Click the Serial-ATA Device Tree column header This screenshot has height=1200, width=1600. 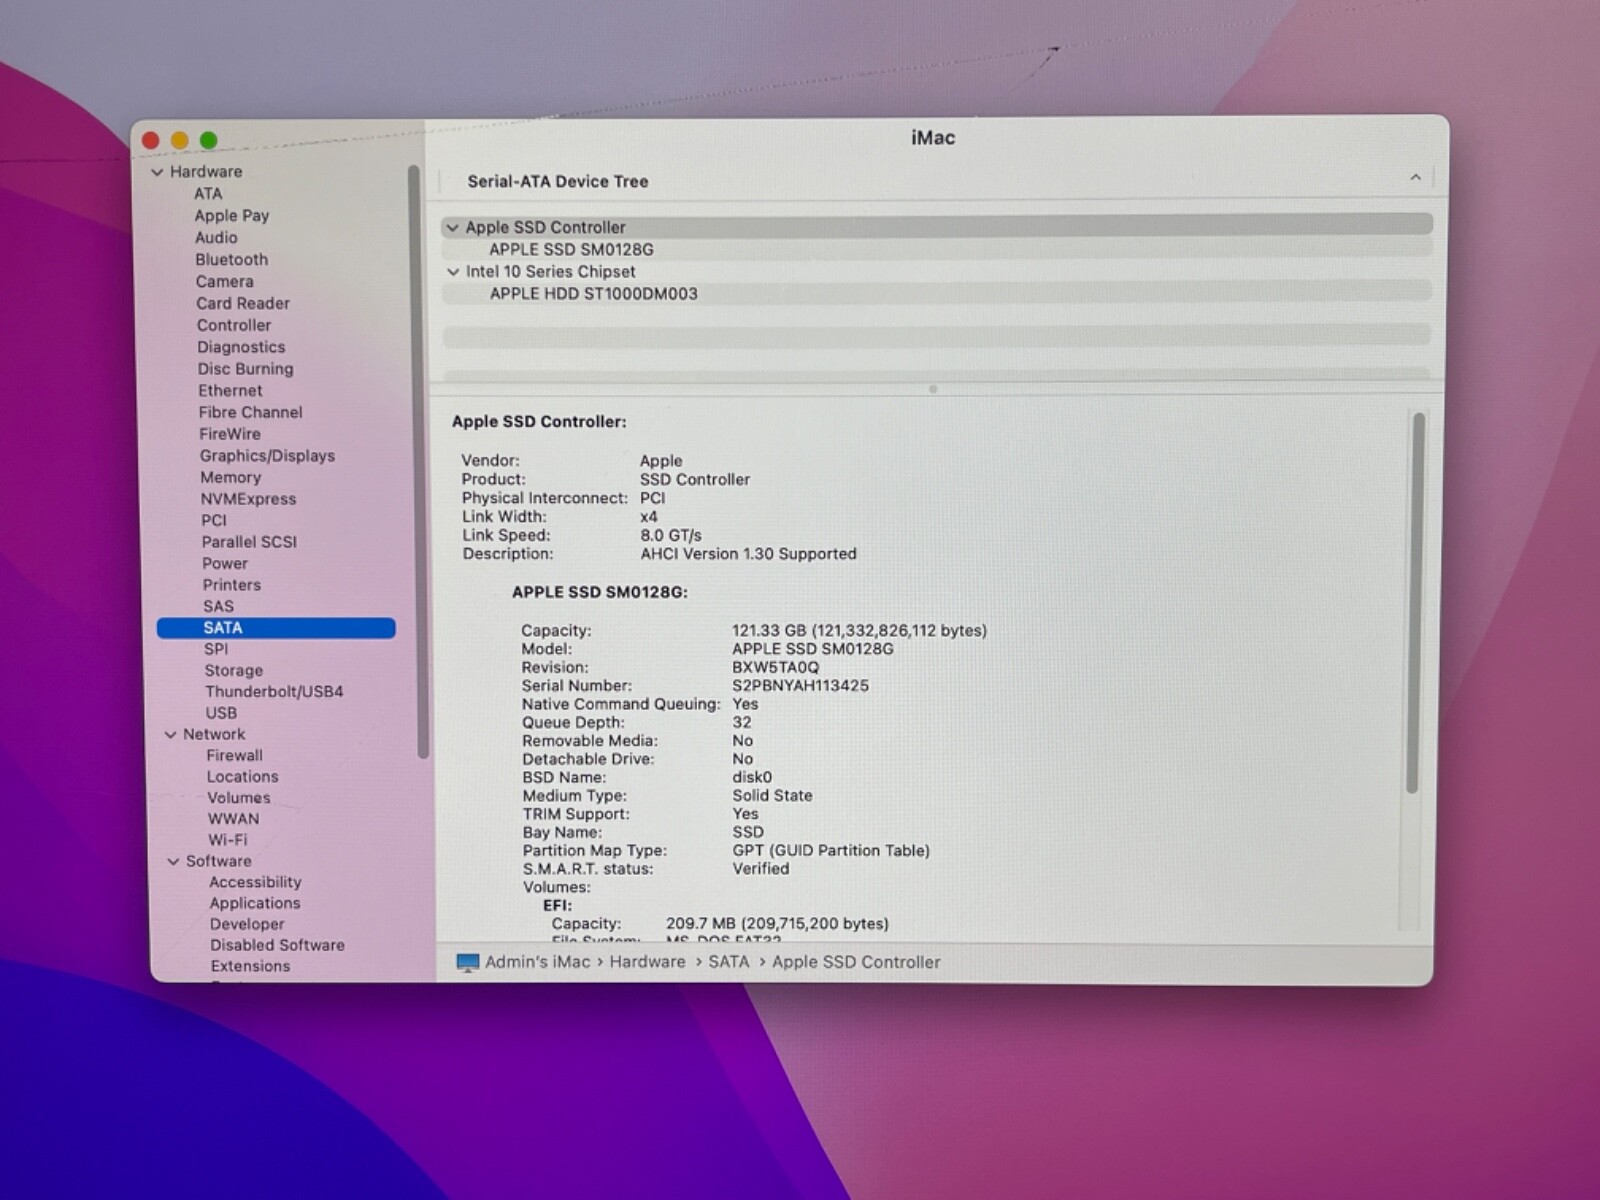[x=558, y=182]
